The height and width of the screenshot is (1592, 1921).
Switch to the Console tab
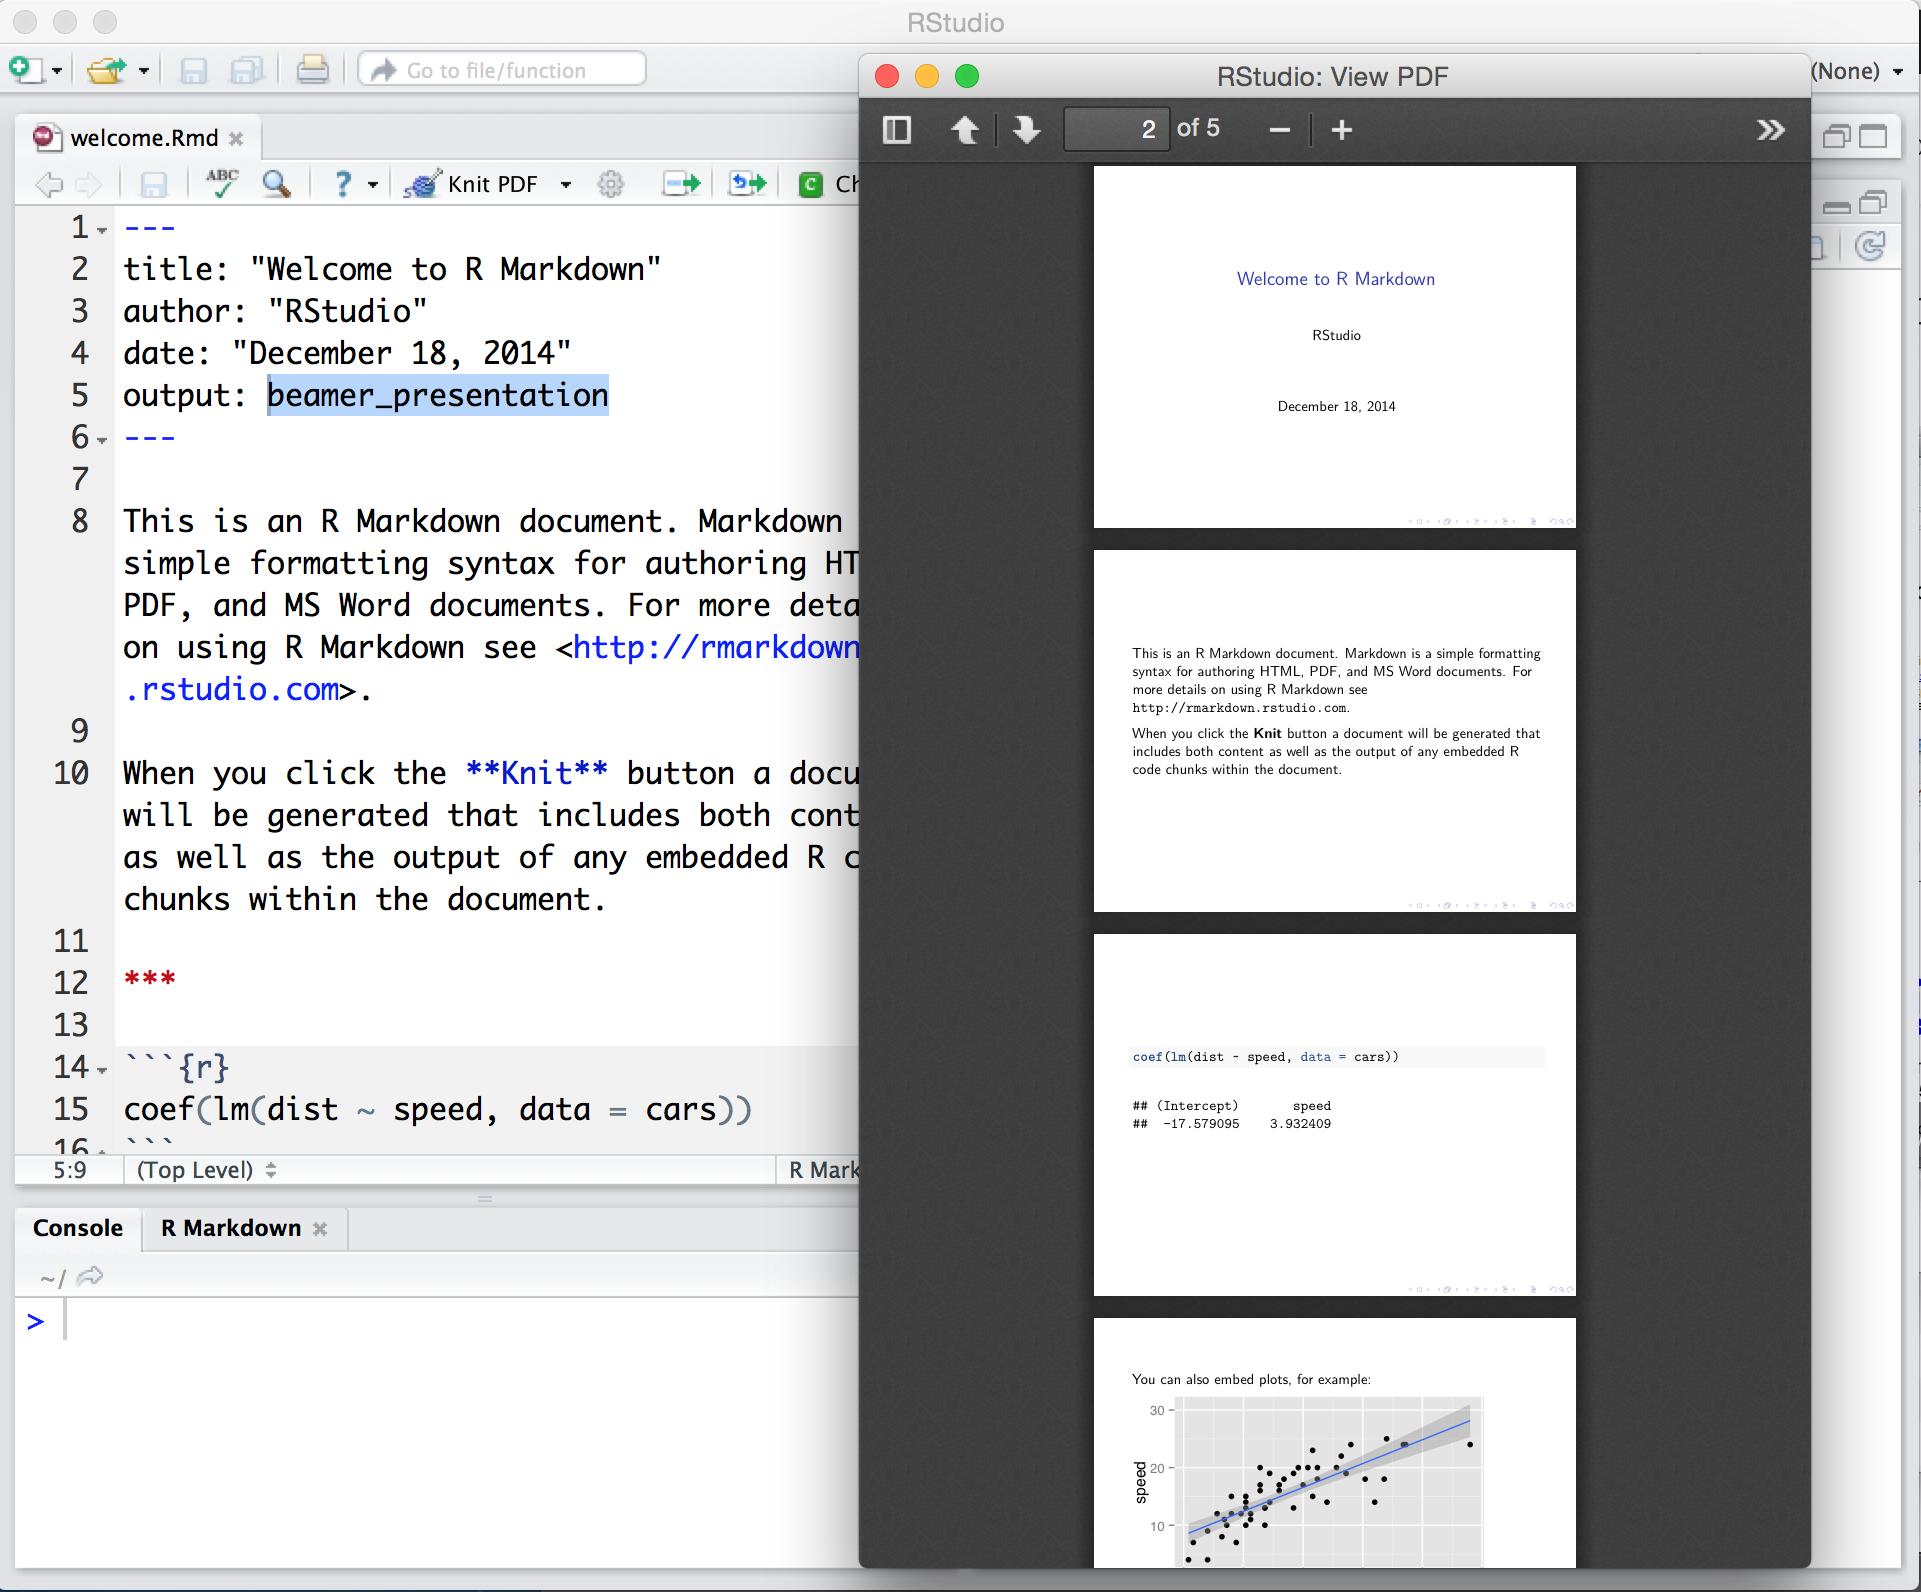78,1228
